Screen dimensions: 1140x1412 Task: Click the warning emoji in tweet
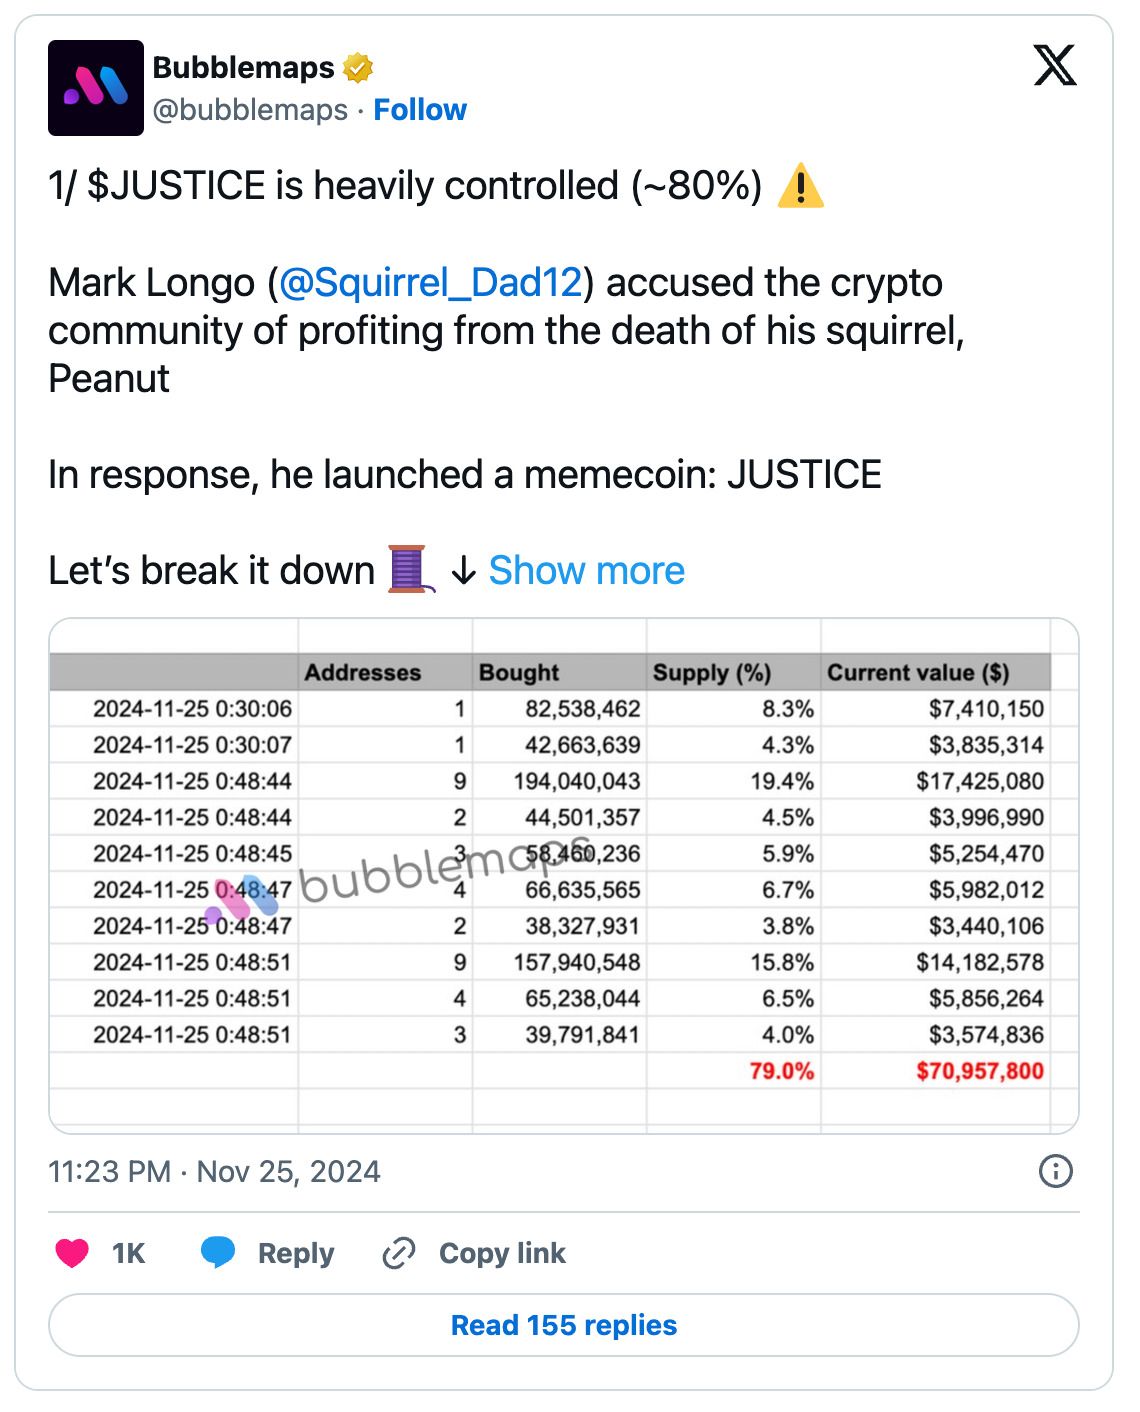(x=800, y=186)
